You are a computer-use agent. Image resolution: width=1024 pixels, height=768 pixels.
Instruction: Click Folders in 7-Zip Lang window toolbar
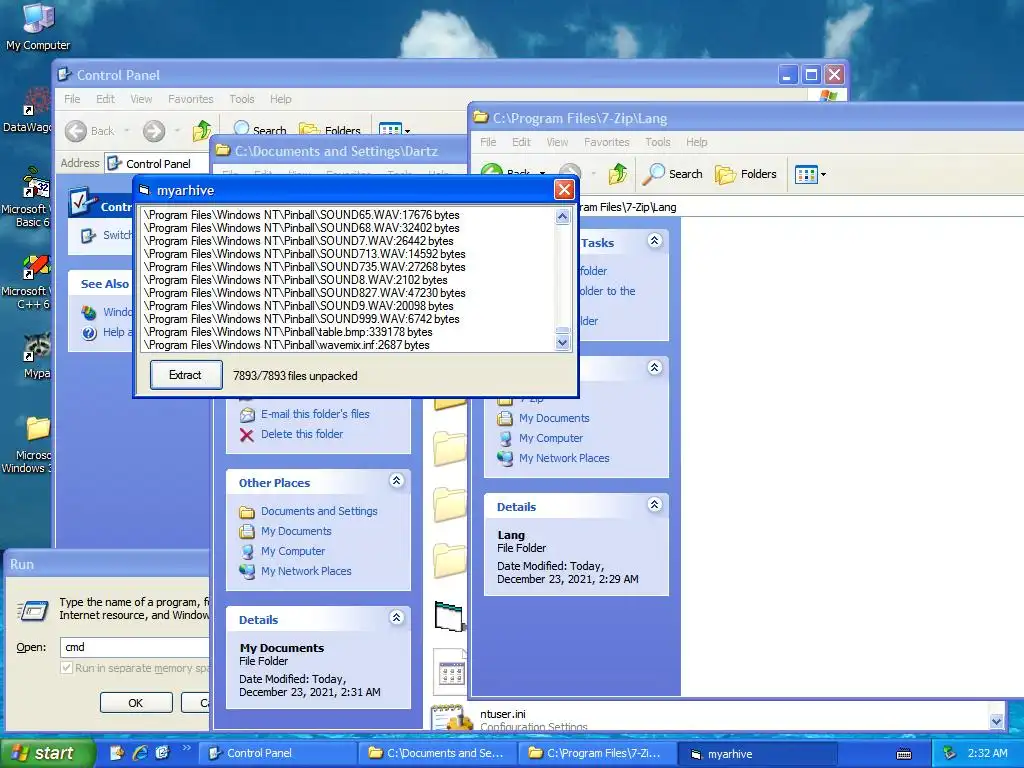746,174
